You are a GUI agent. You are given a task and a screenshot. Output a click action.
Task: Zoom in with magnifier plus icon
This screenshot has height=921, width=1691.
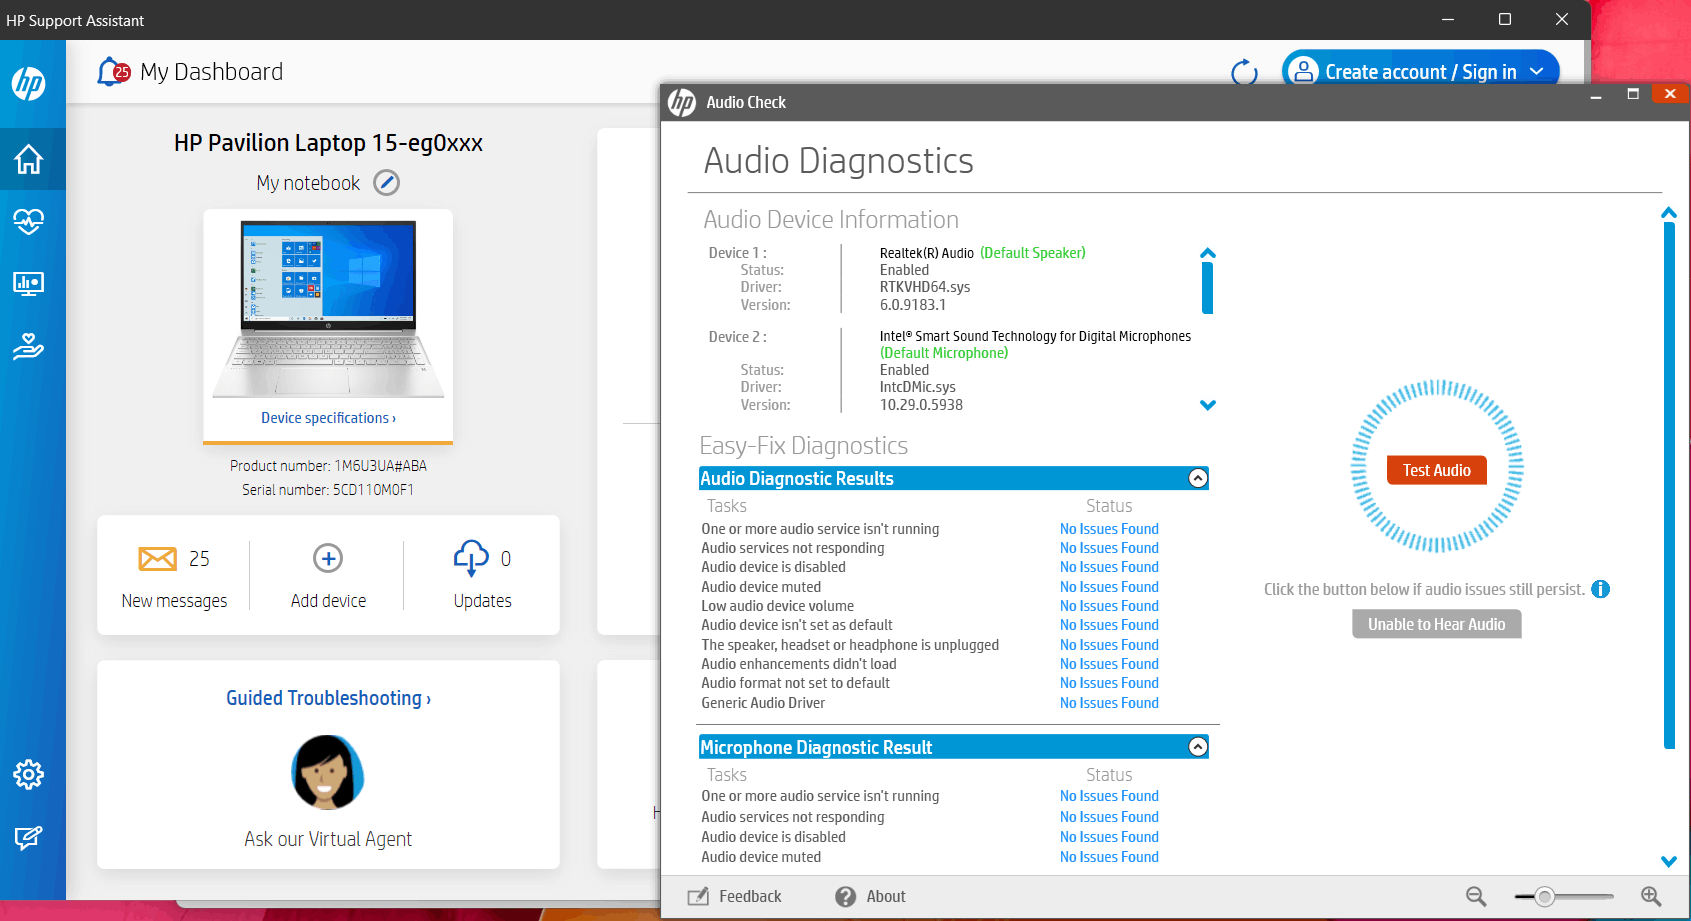[x=1651, y=897]
